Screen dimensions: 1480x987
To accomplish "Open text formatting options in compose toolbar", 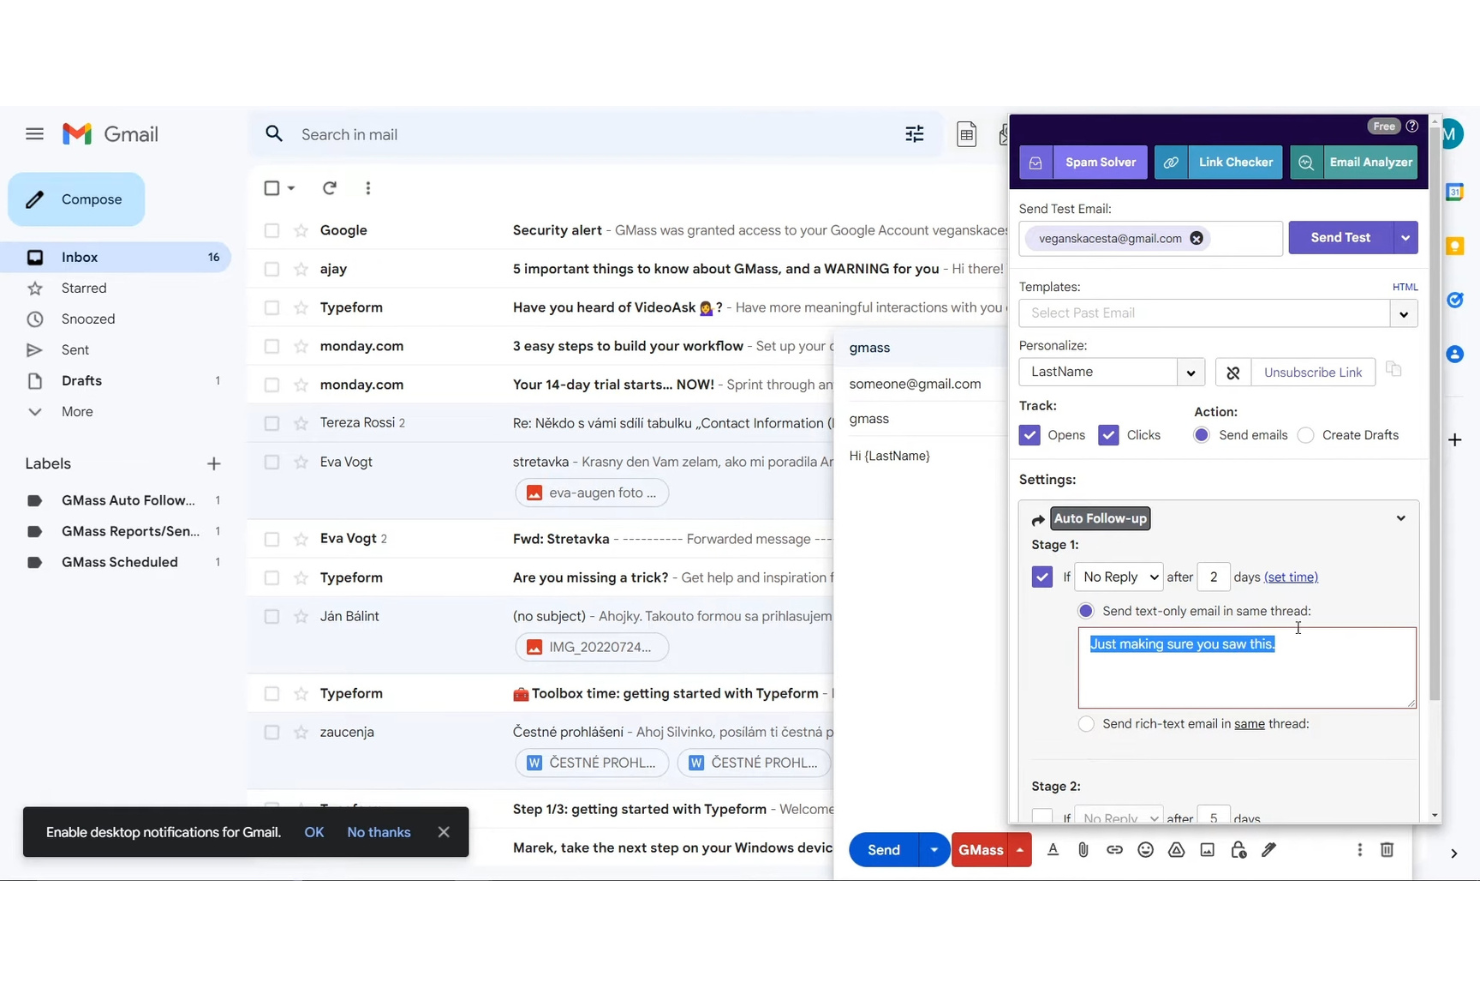I will 1053,850.
